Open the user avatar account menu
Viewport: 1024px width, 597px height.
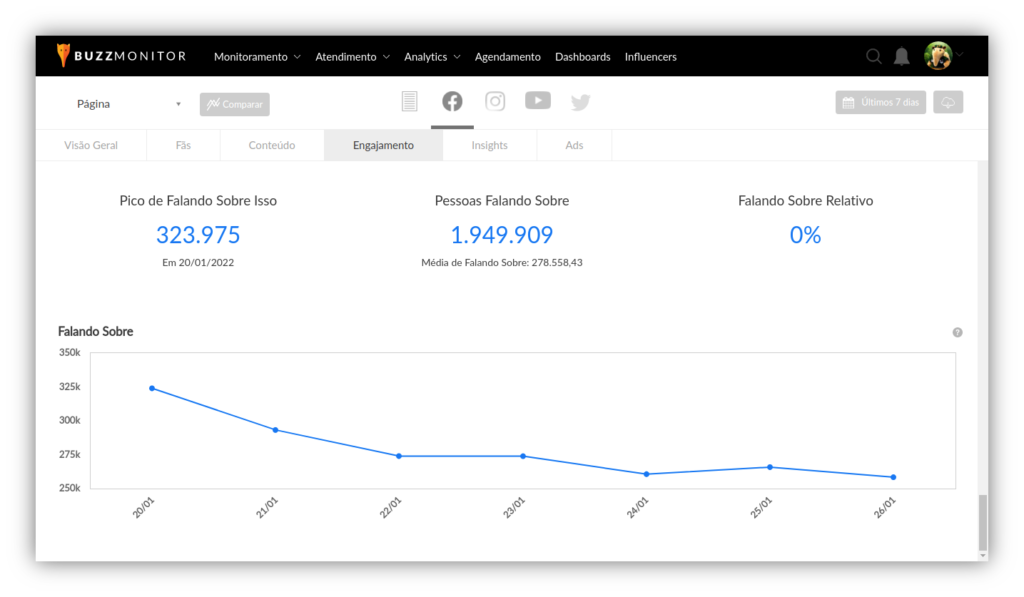(938, 56)
